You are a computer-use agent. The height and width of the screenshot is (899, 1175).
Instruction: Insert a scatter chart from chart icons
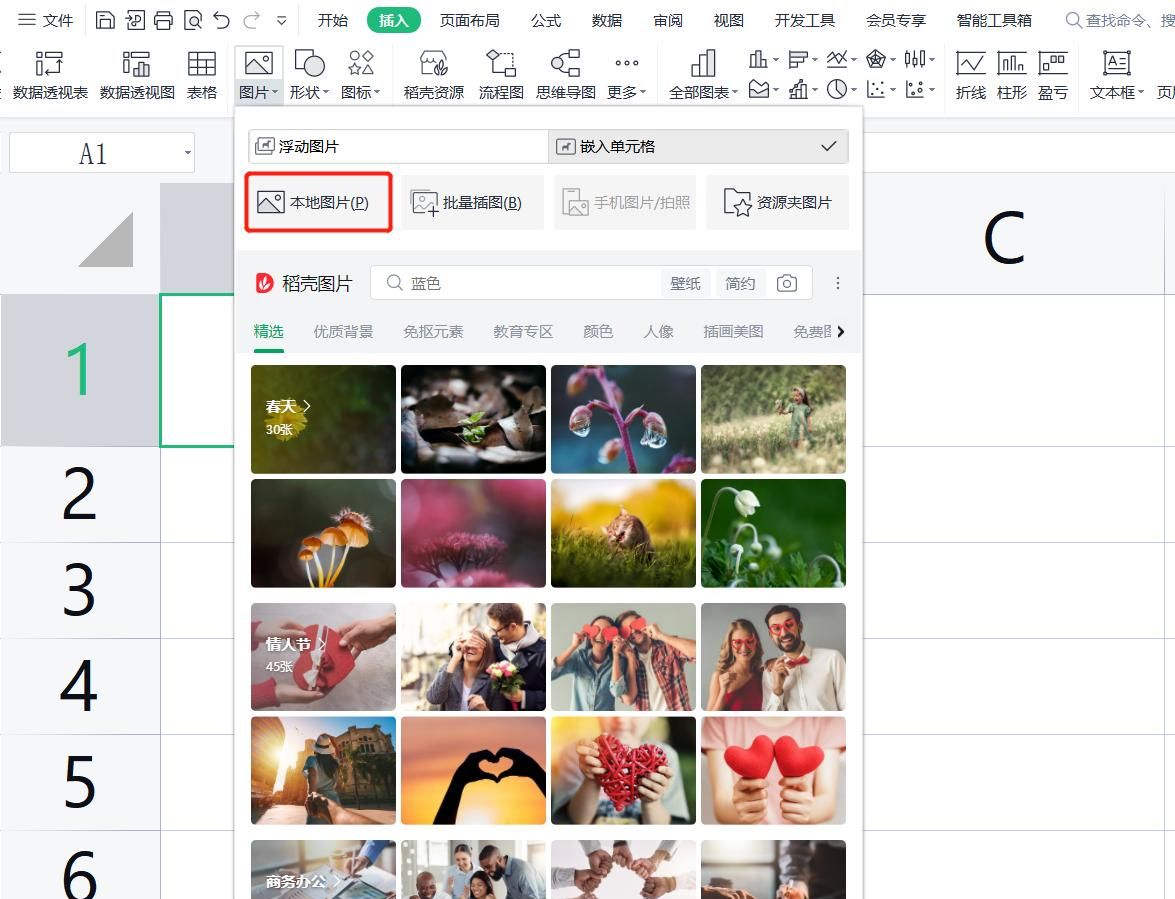click(881, 90)
